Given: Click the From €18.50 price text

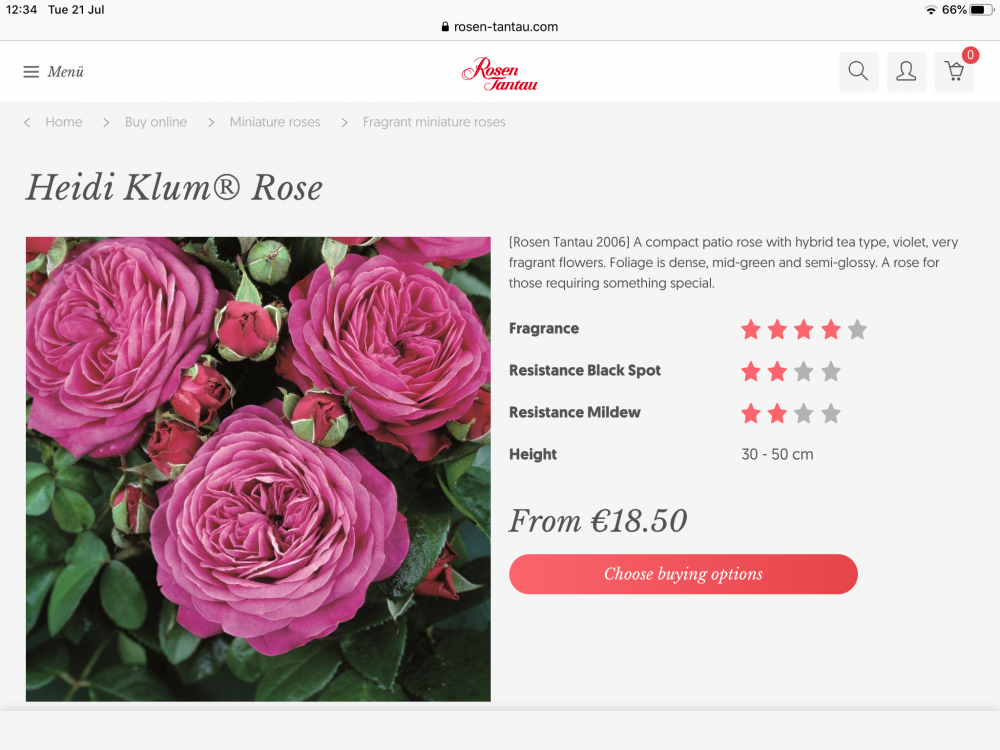Looking at the screenshot, I should (x=598, y=520).
